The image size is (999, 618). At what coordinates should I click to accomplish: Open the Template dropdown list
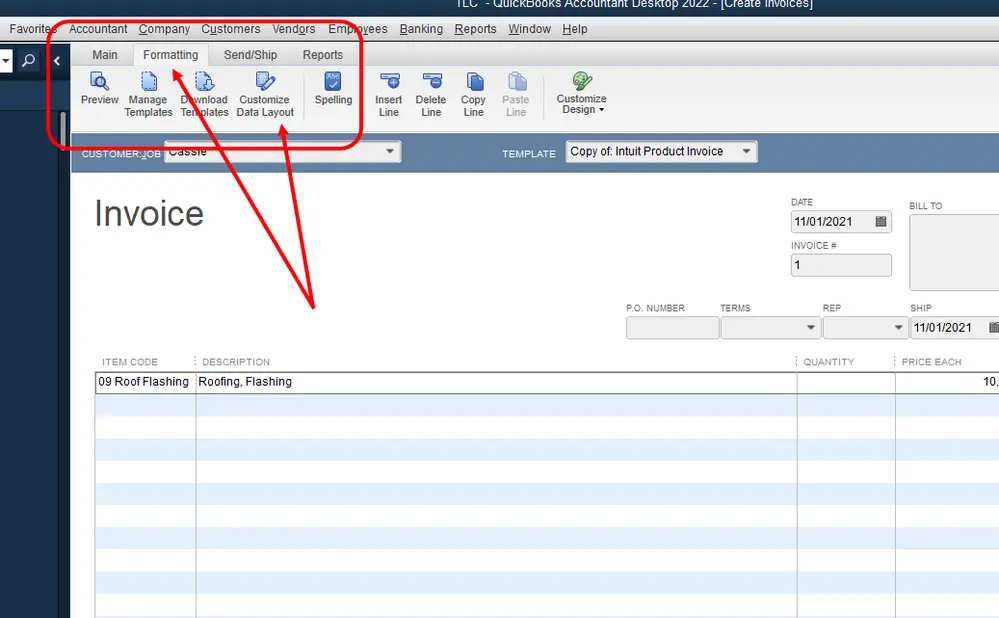(746, 152)
